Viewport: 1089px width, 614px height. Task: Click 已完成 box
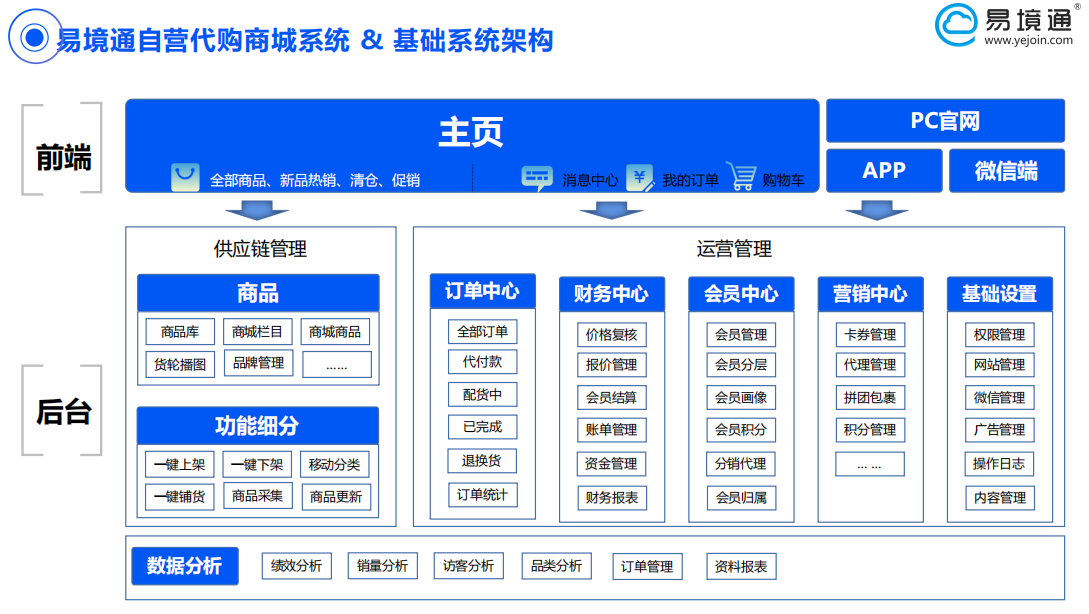coord(483,426)
